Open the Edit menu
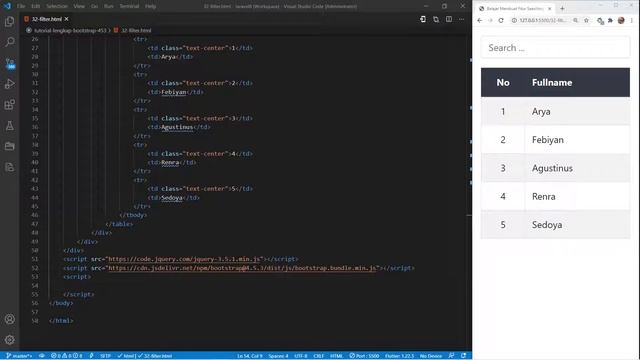This screenshot has height=360, width=640. pos(36,6)
